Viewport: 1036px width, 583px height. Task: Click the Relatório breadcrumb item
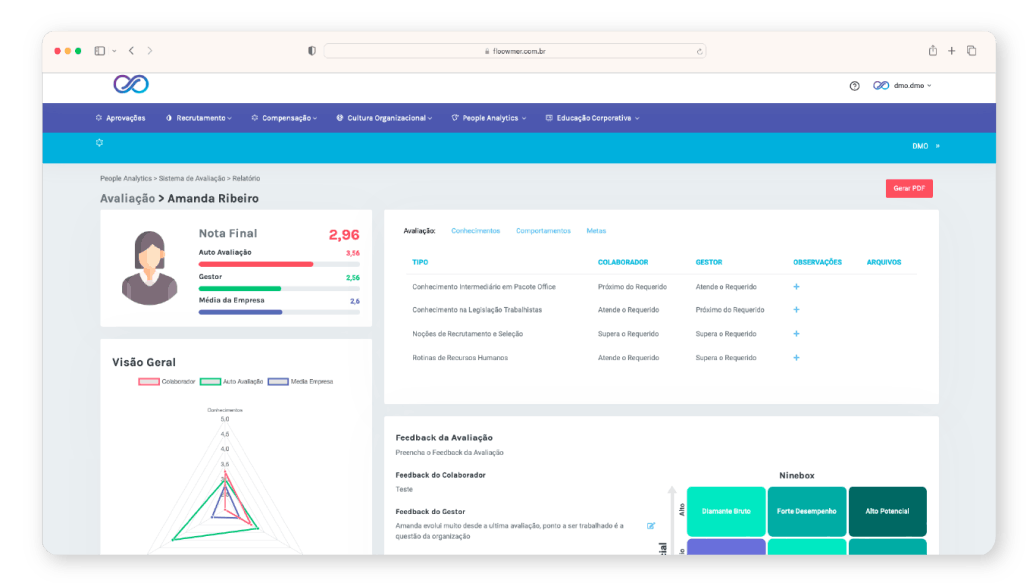(x=246, y=178)
